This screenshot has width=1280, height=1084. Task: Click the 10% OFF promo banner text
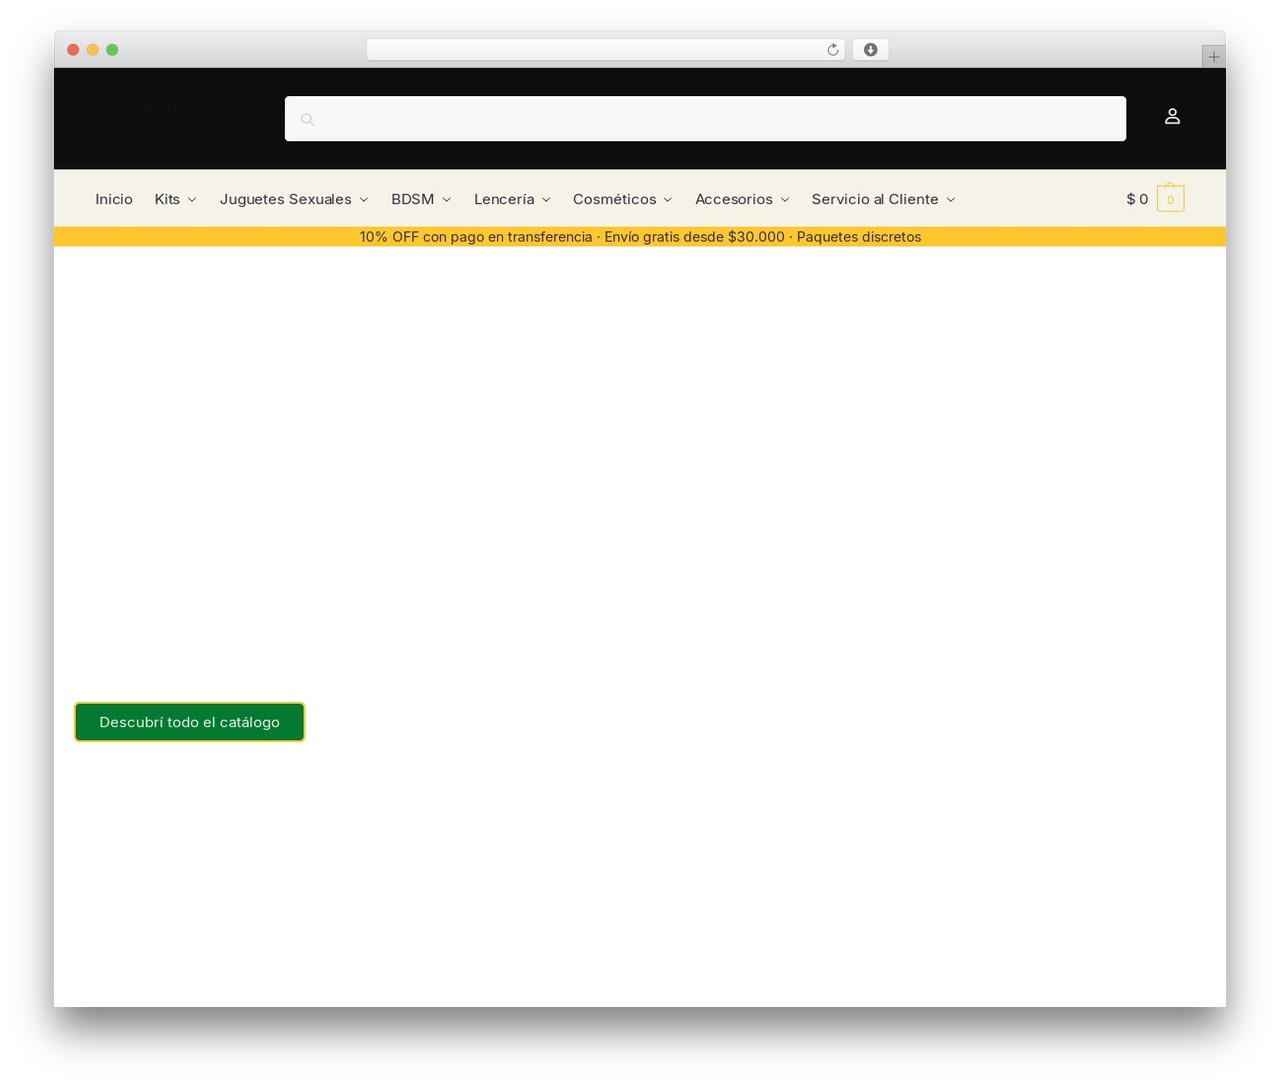640,237
